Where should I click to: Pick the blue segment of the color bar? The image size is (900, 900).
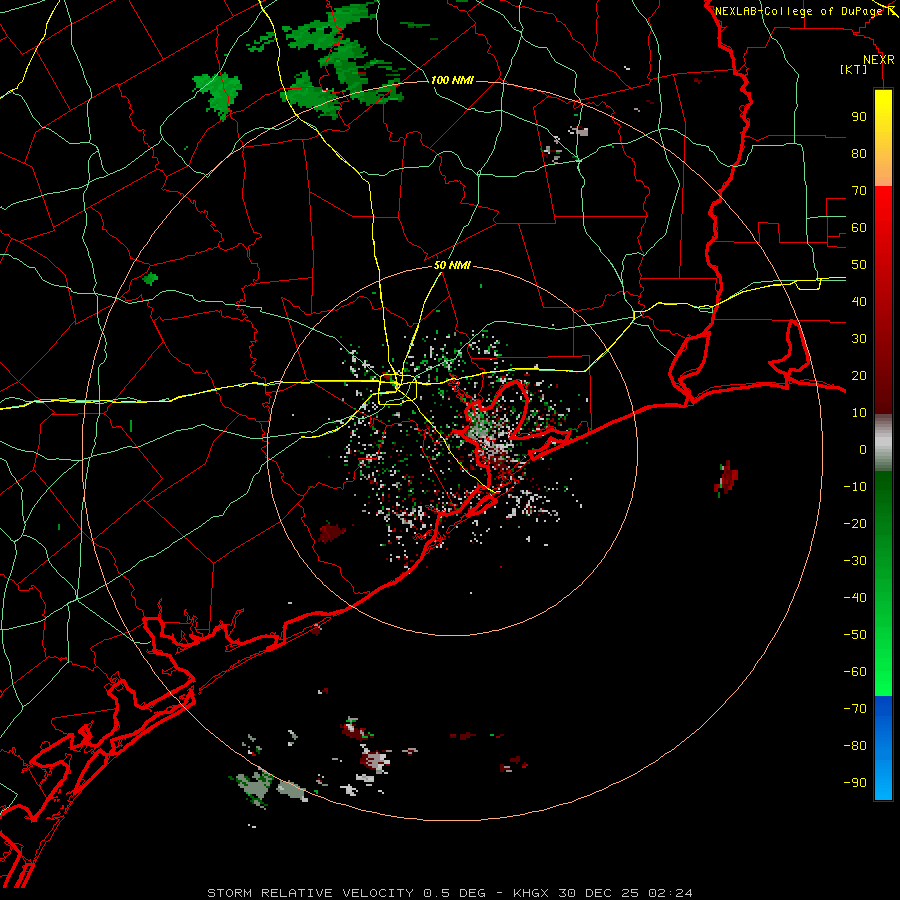coord(883,748)
